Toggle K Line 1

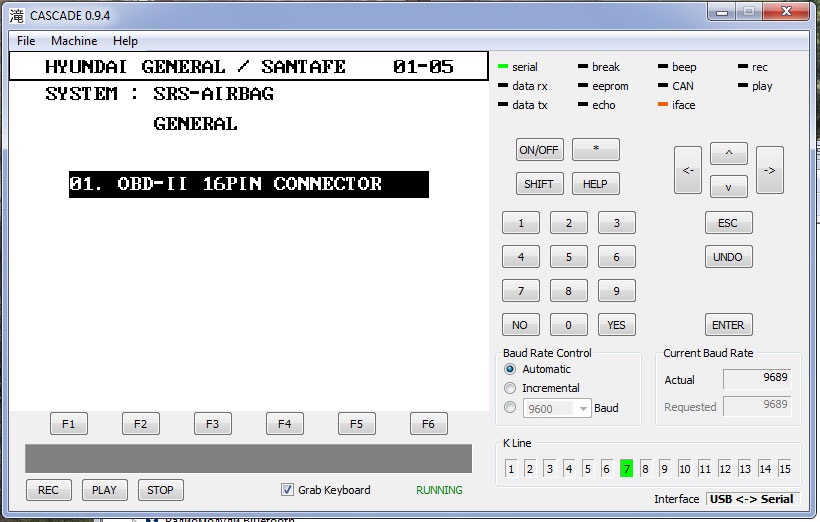(511, 469)
